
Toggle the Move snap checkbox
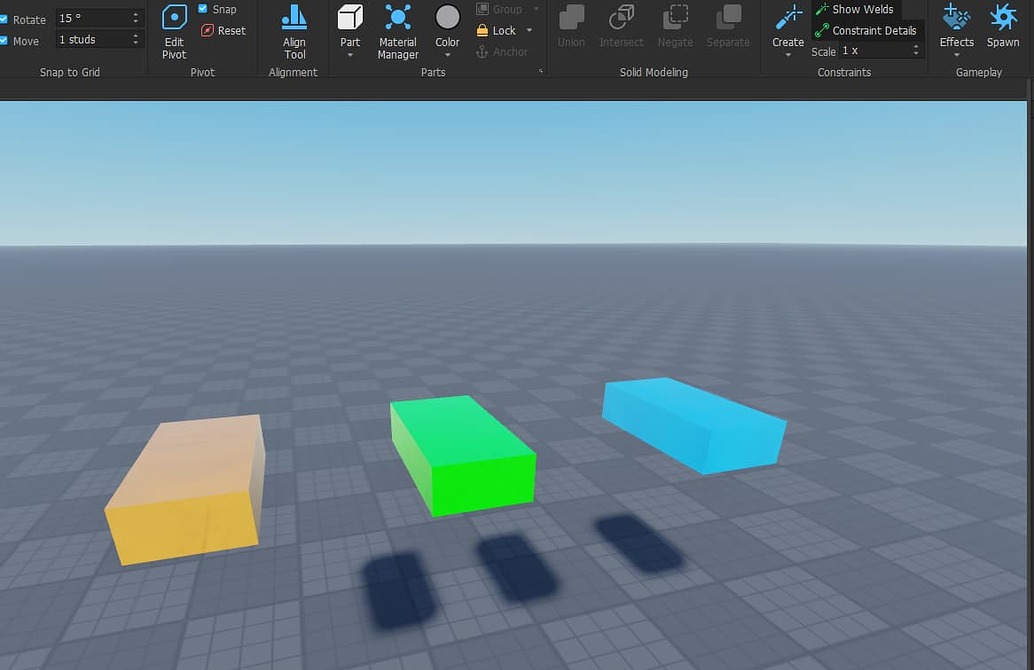pyautogui.click(x=5, y=40)
